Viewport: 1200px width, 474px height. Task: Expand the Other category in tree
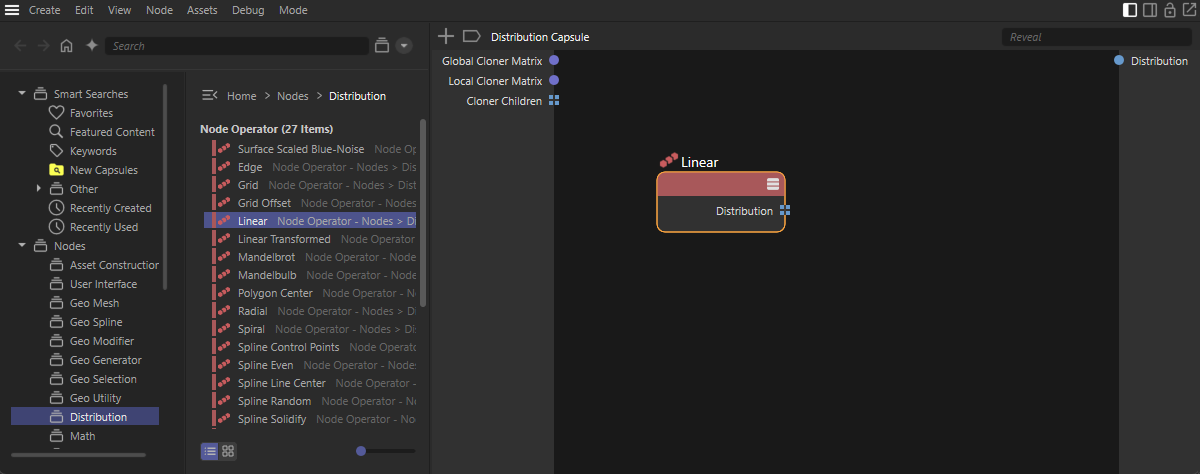point(39,189)
